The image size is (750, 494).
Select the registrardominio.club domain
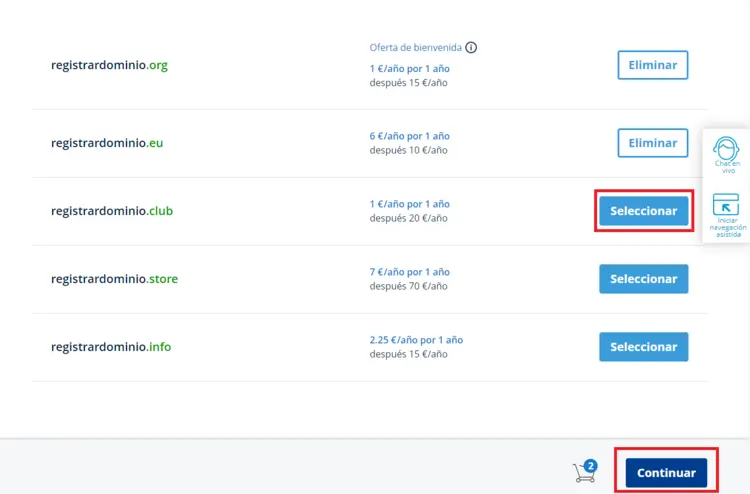(x=643, y=211)
